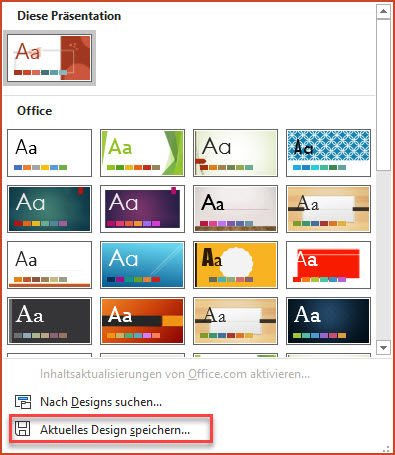Apply the blue patterned circles theme
This screenshot has width=395, height=455.
[x=328, y=153]
